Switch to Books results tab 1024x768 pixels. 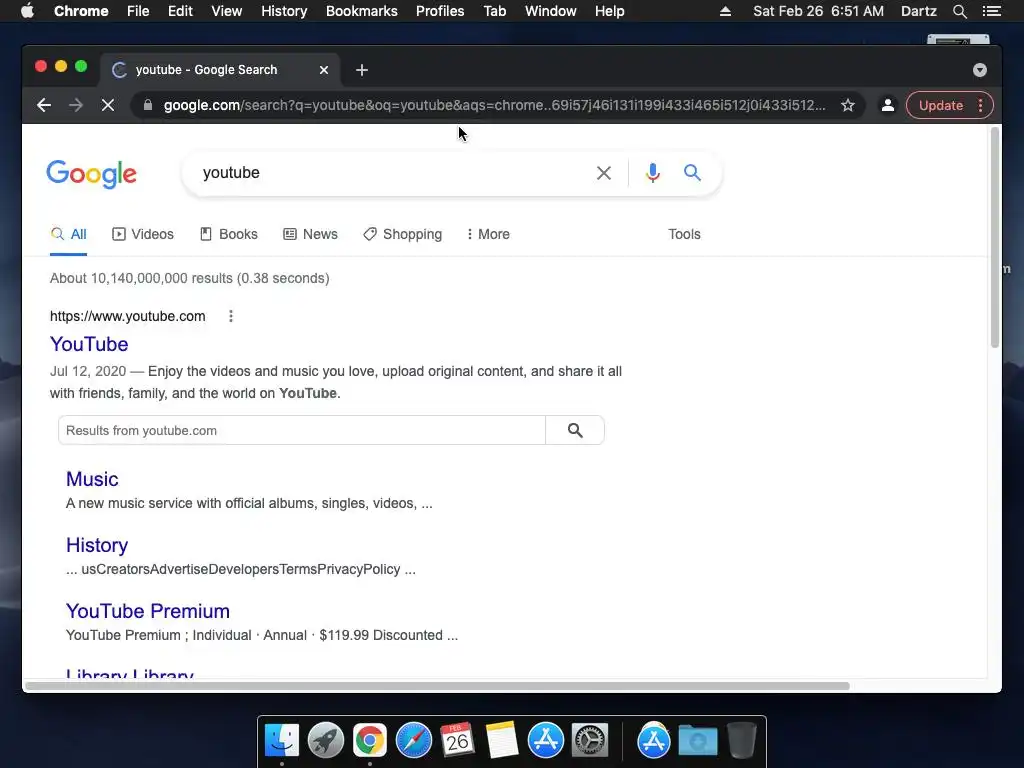coord(229,234)
